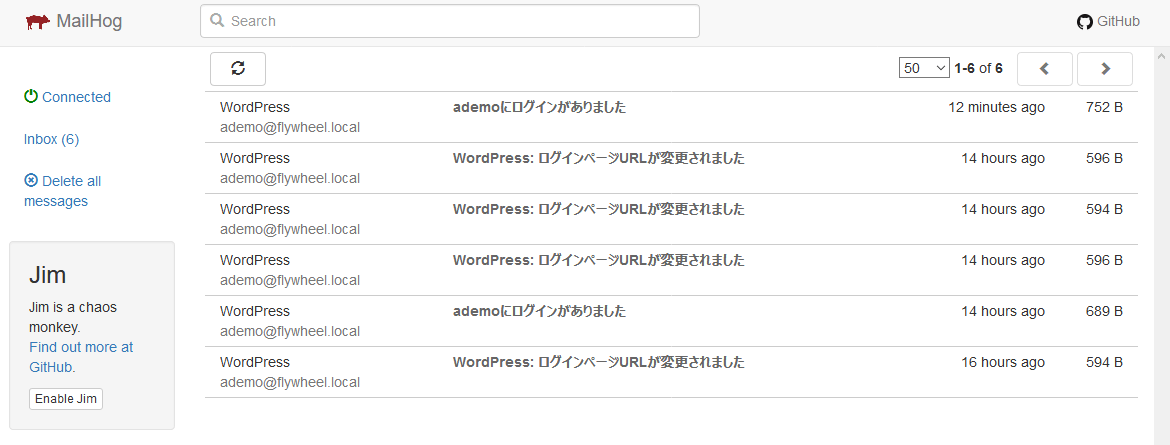This screenshot has height=445, width=1170.
Task: Click the Jim heading
Action: coord(48,275)
